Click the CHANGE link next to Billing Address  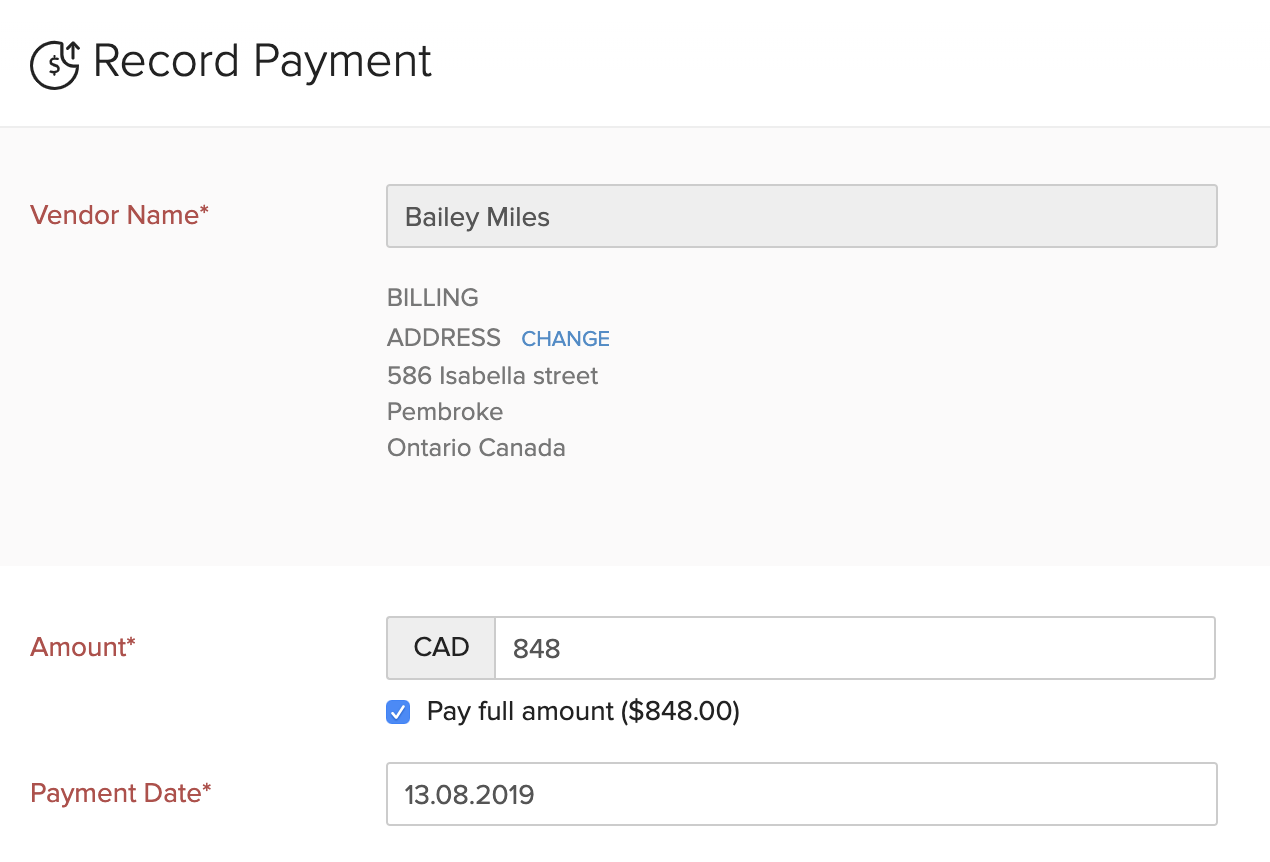(x=565, y=339)
